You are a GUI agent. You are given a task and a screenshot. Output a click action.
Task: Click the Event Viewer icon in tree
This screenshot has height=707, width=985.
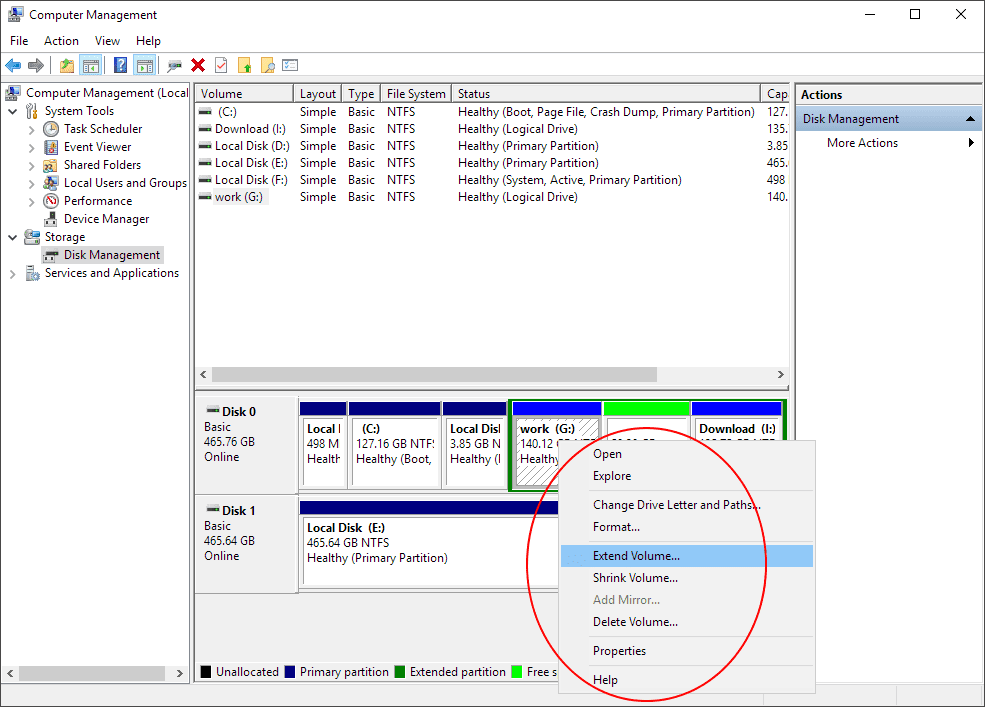pos(51,147)
